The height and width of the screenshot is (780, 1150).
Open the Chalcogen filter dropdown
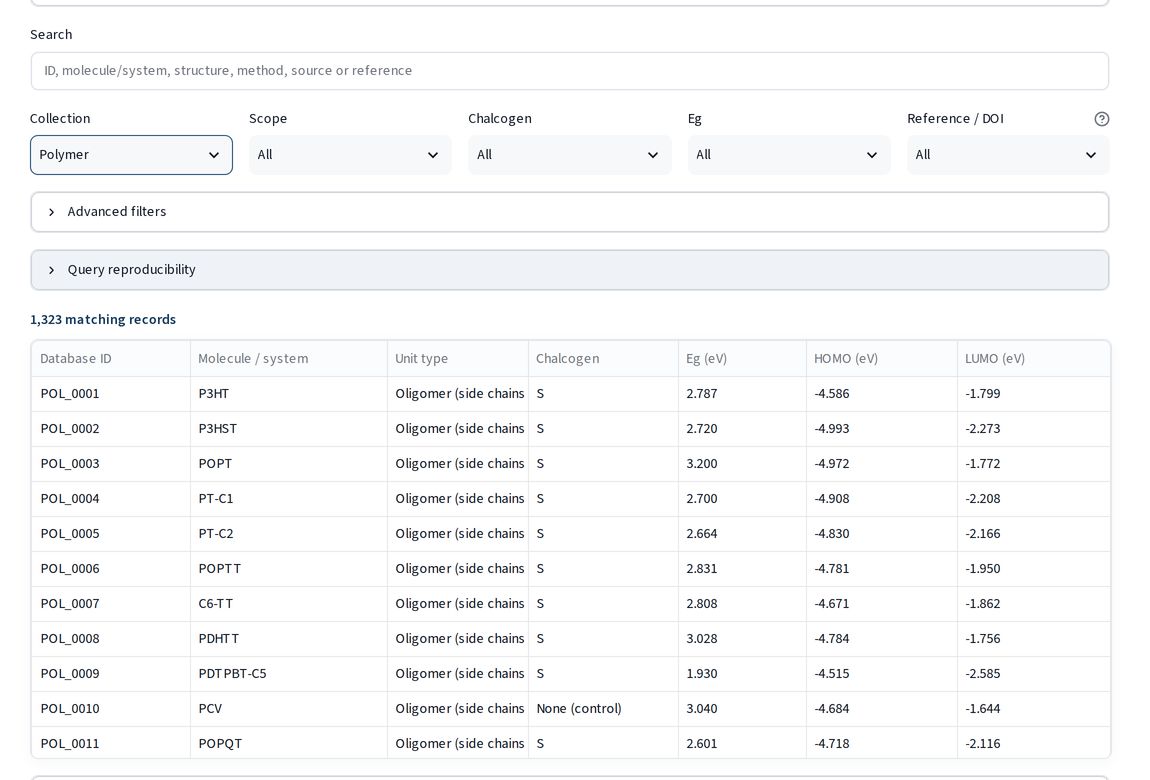569,155
